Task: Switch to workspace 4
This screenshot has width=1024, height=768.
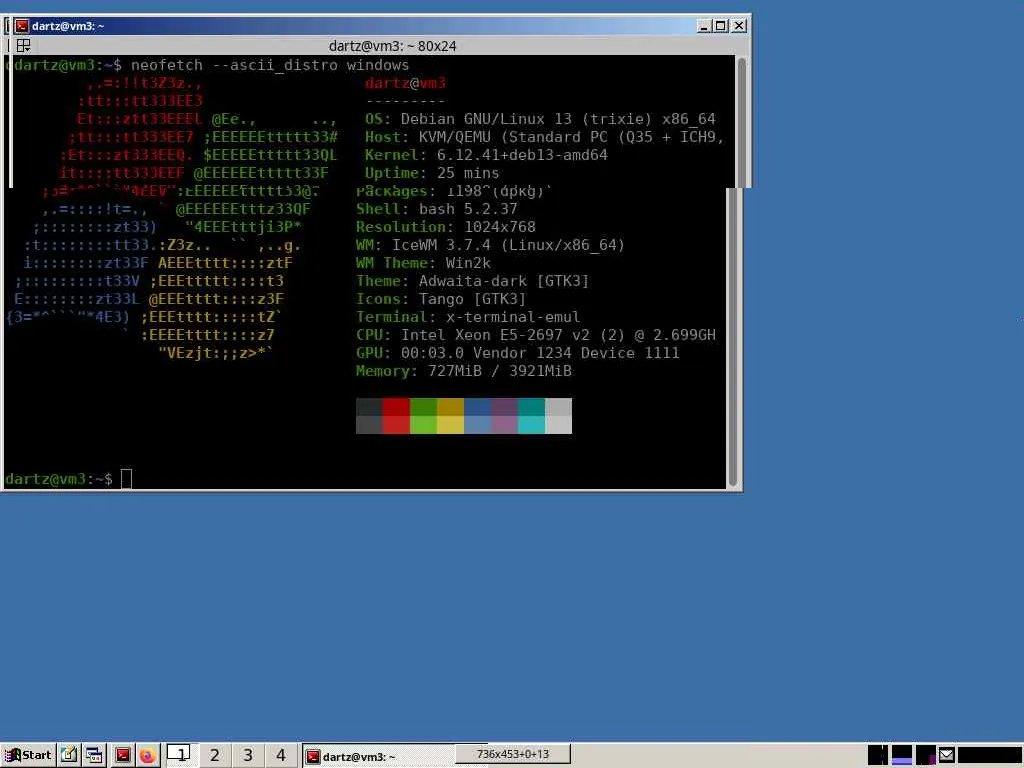Action: [281, 755]
